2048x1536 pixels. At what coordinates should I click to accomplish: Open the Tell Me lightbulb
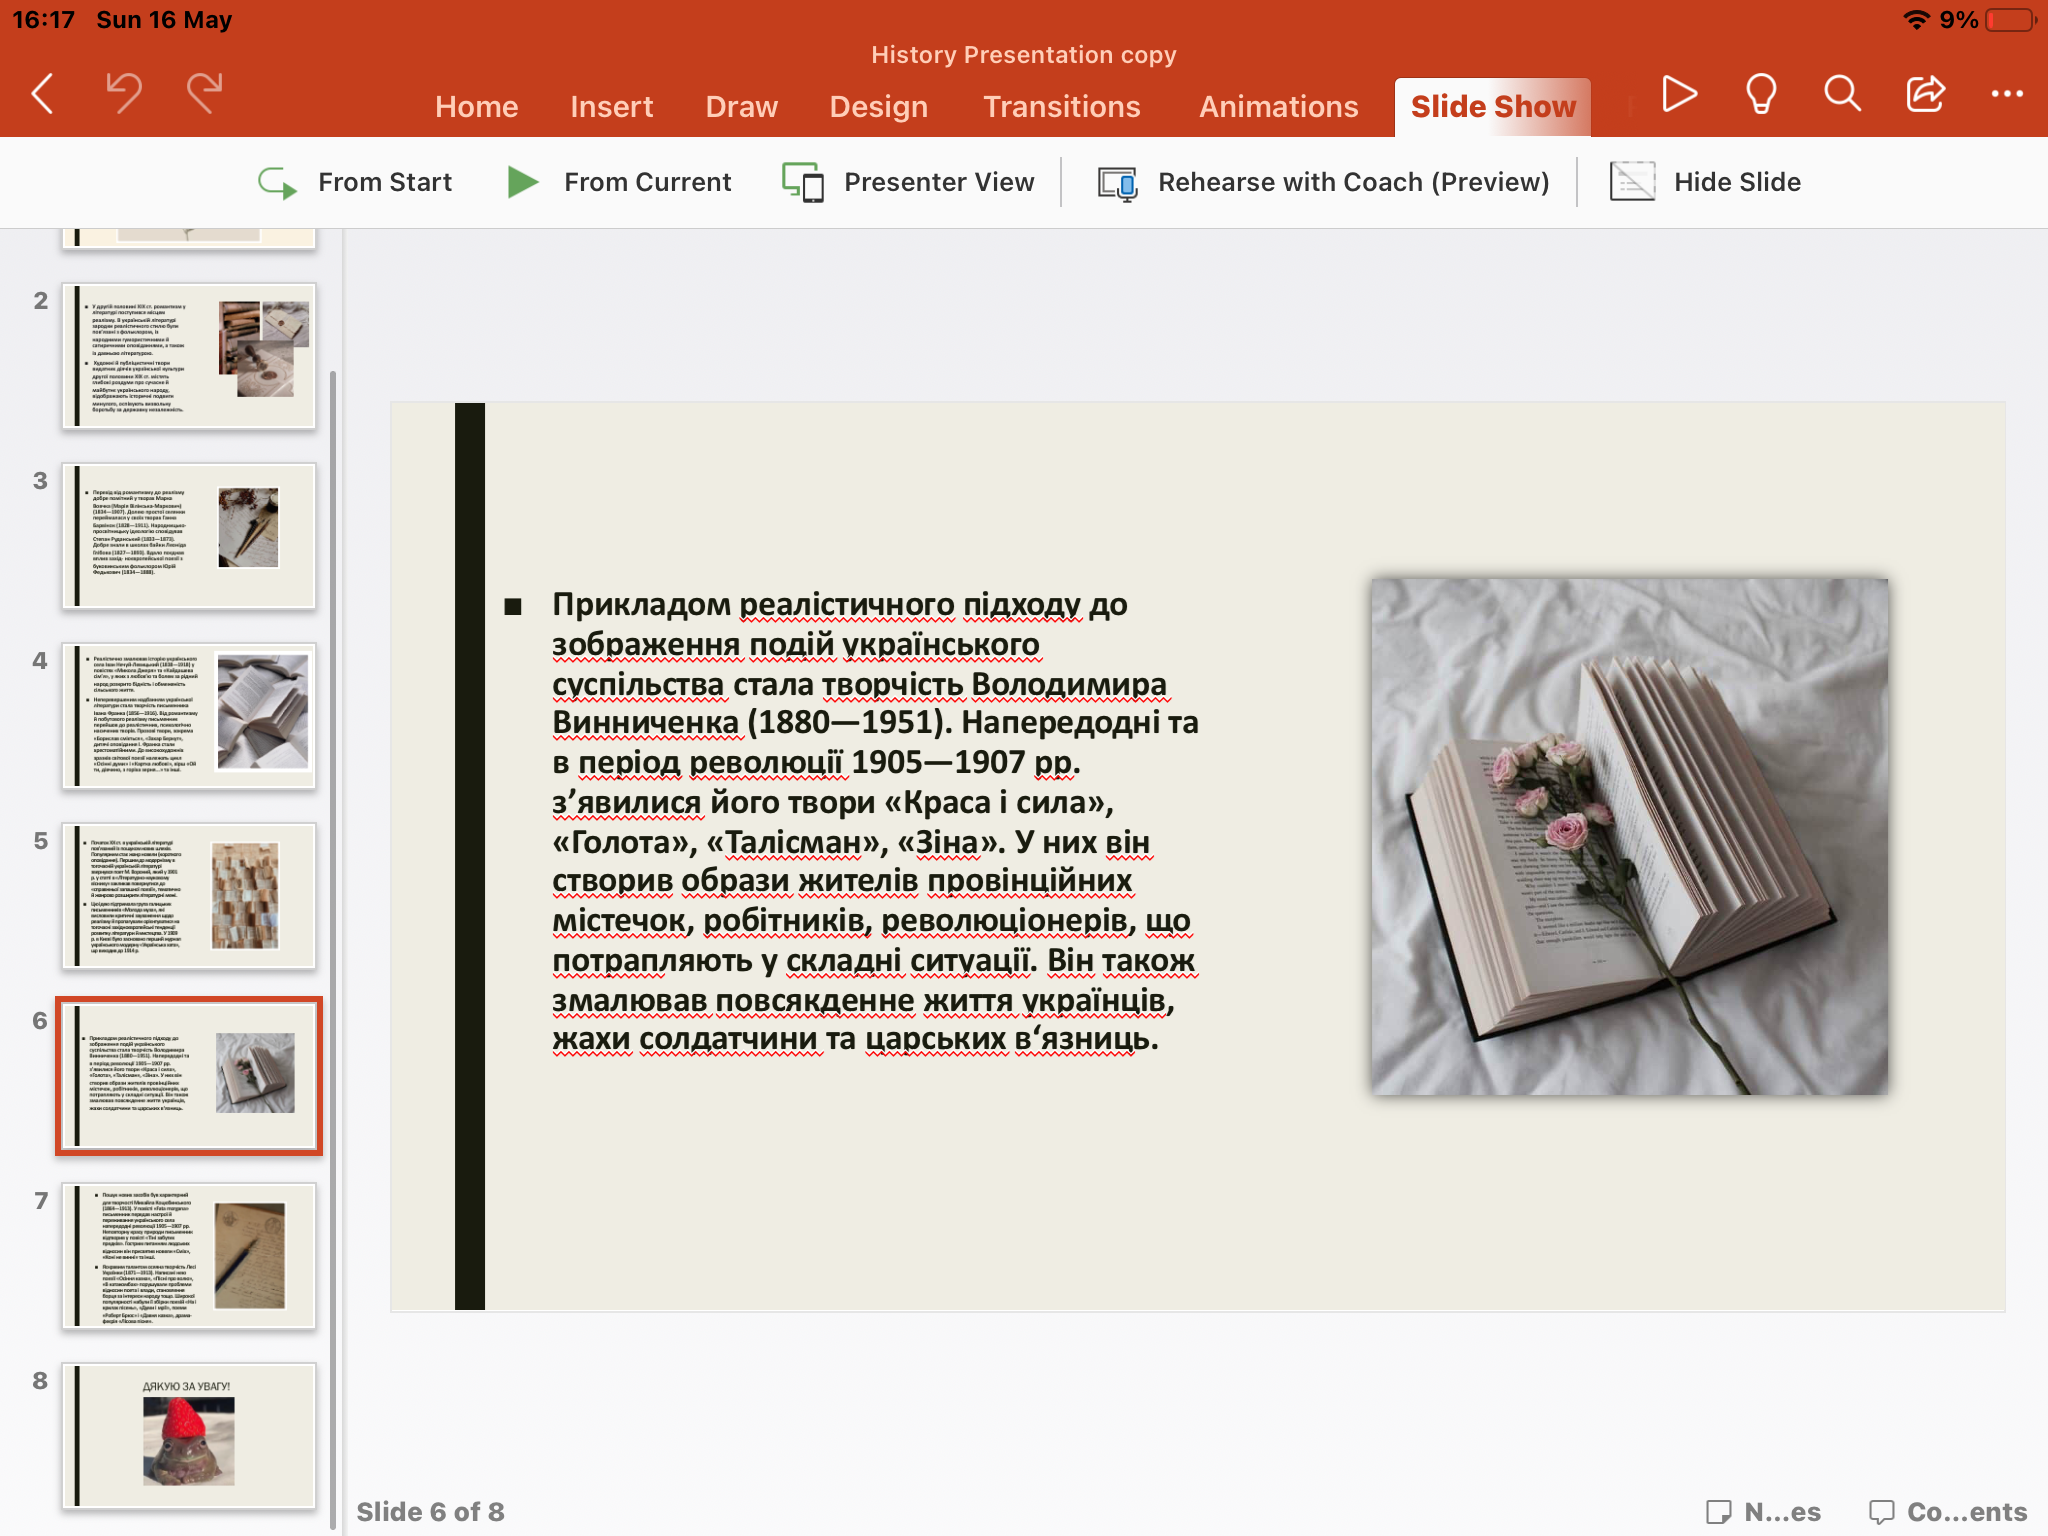pyautogui.click(x=1761, y=94)
